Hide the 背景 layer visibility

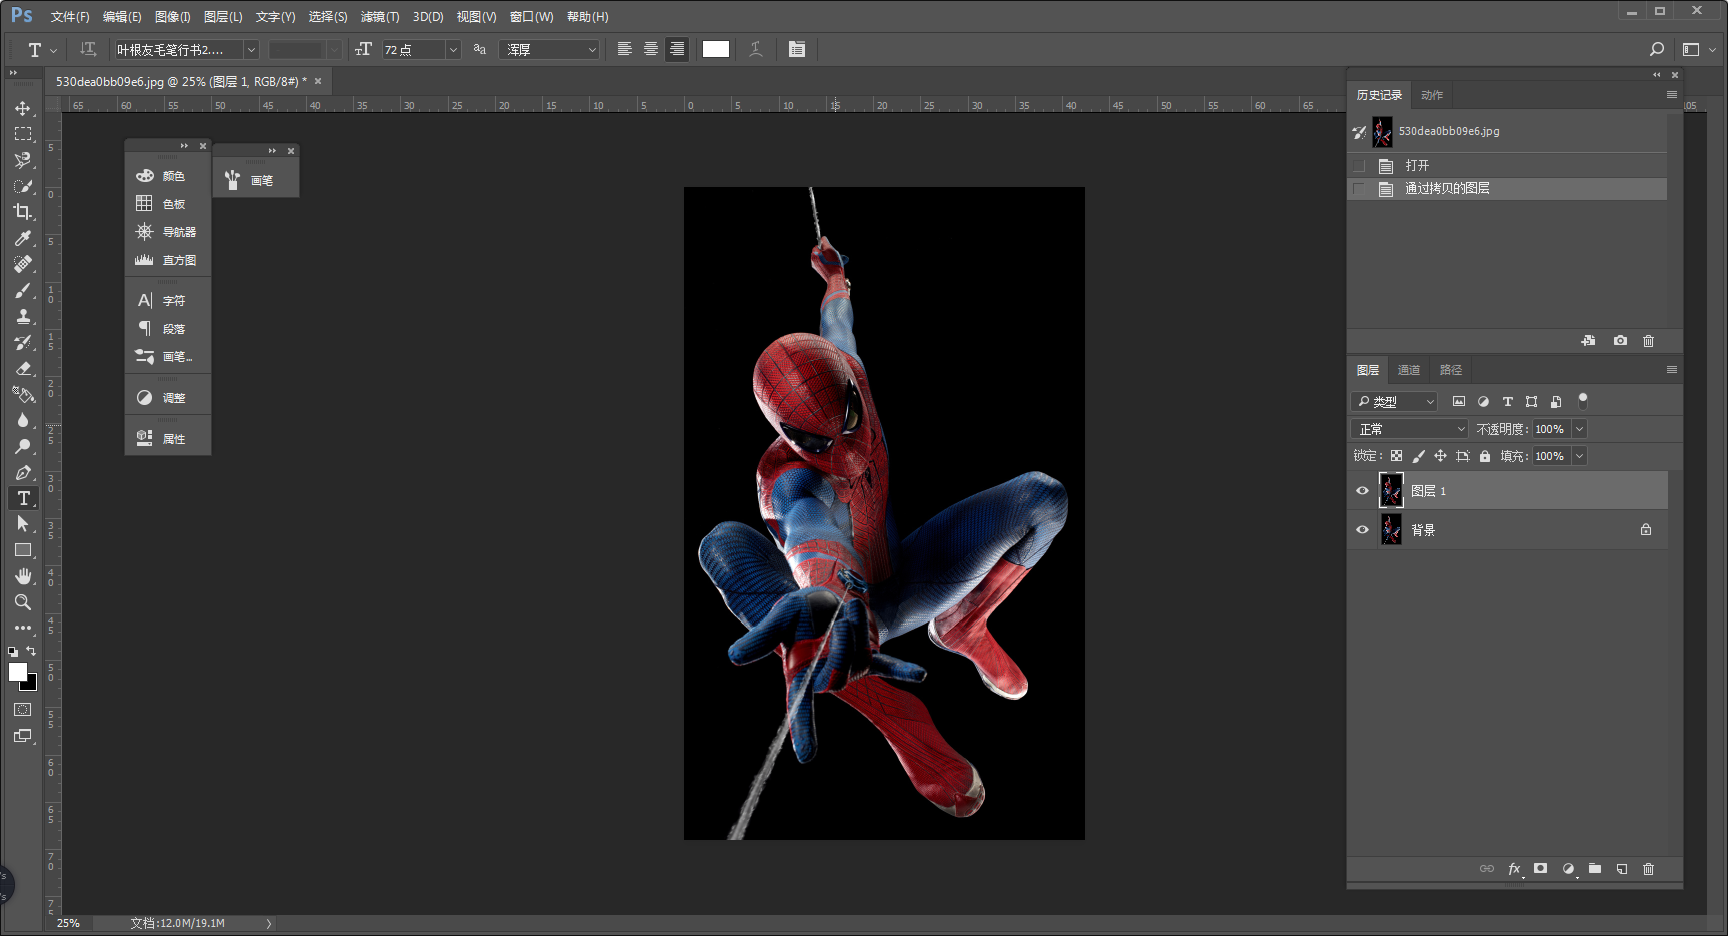click(x=1362, y=530)
